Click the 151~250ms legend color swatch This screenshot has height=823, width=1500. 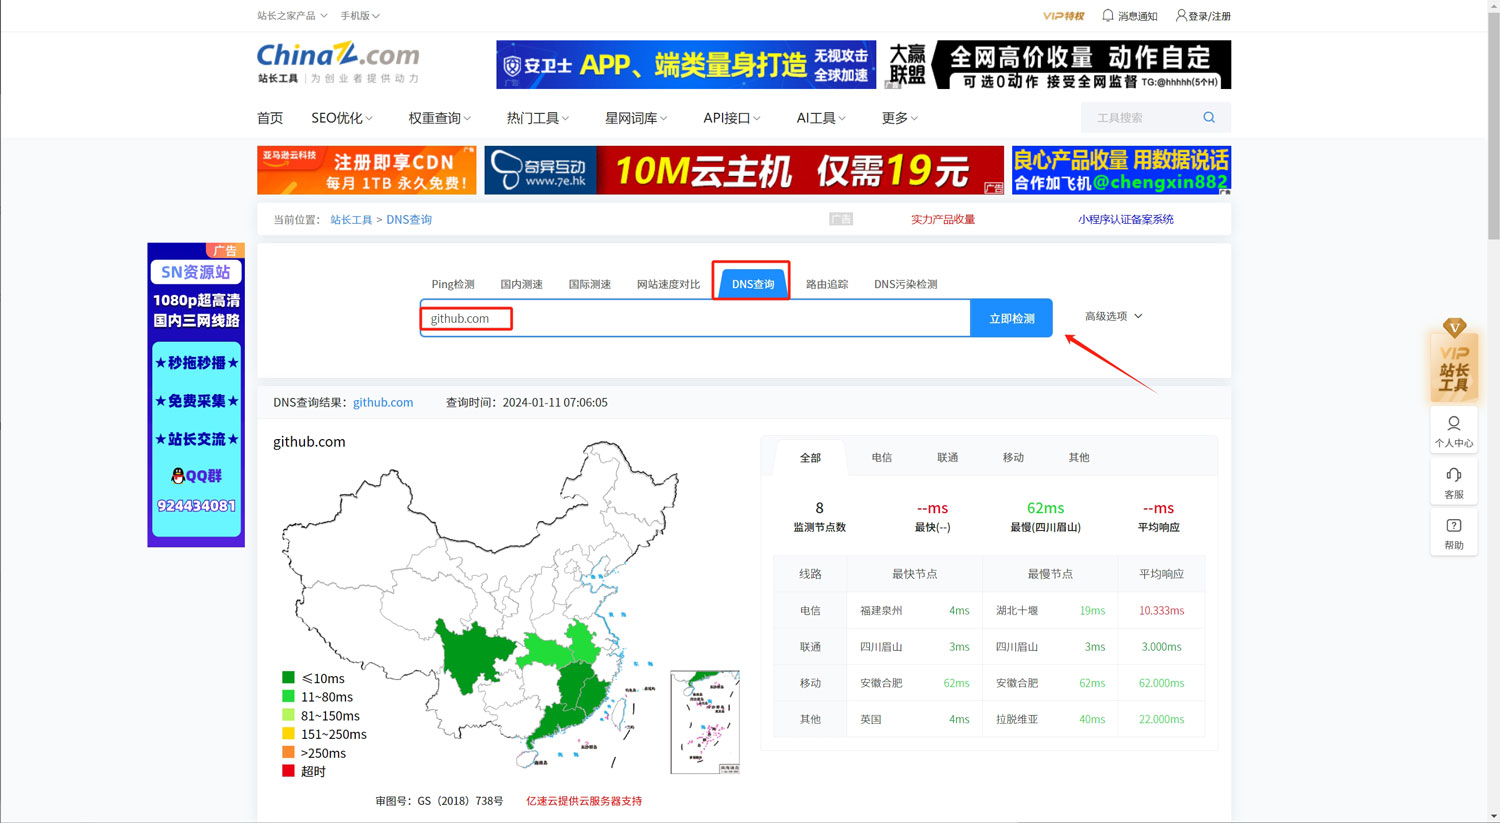288,734
